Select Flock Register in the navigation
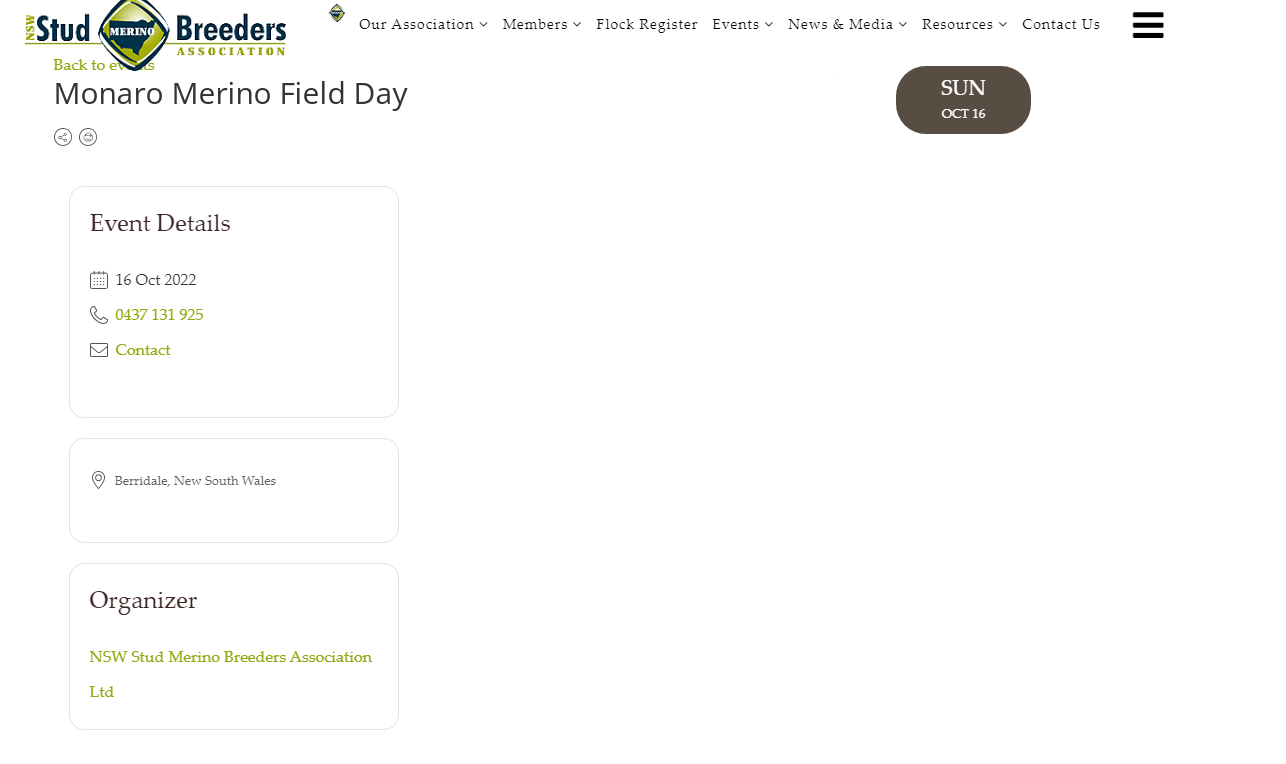This screenshot has height=764, width=1286. point(646,24)
